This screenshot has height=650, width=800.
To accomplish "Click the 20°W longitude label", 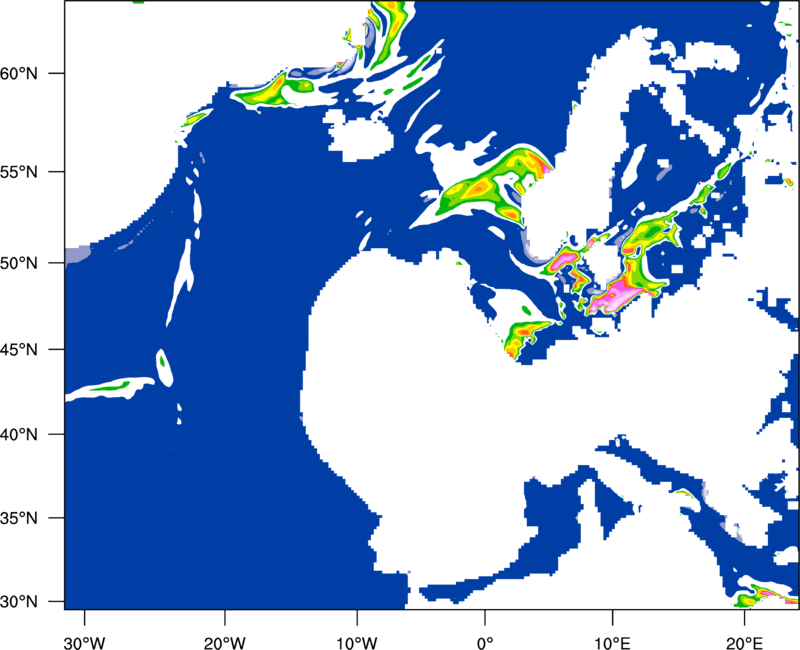I will [225, 643].
